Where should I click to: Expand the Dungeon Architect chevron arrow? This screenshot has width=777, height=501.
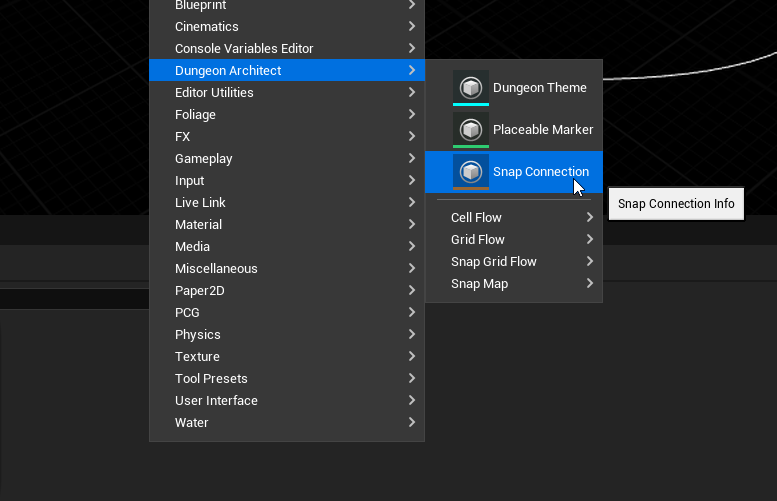click(x=412, y=70)
